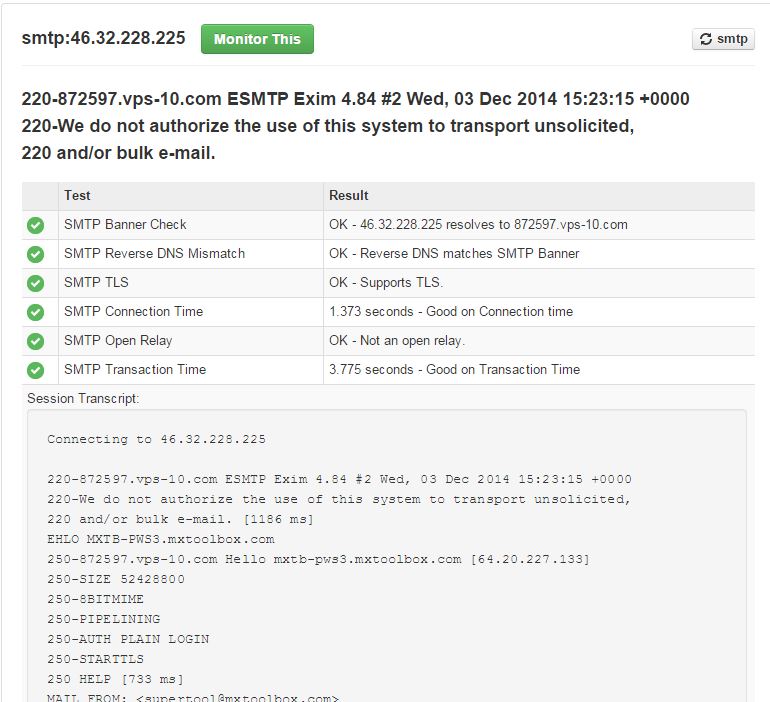
Task: Click the 'Connecting to 46.32.228.225' transcript line
Action: pyautogui.click(x=156, y=439)
